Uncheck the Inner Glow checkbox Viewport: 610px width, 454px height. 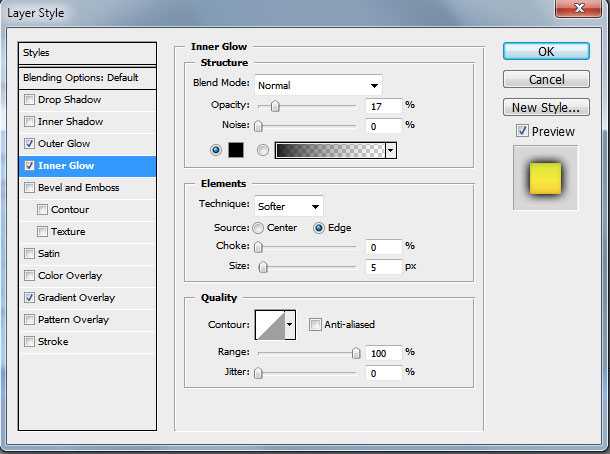point(30,165)
